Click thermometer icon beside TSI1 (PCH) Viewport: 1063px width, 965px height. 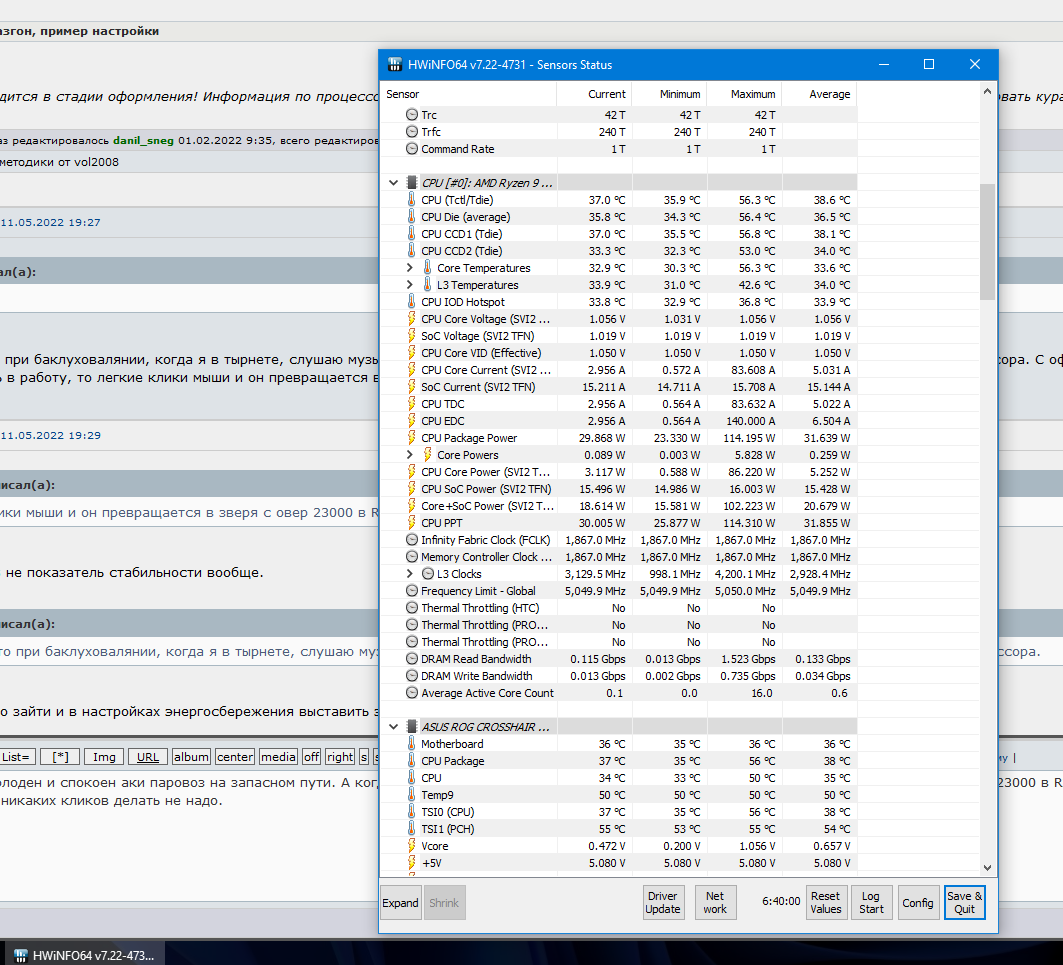(412, 829)
